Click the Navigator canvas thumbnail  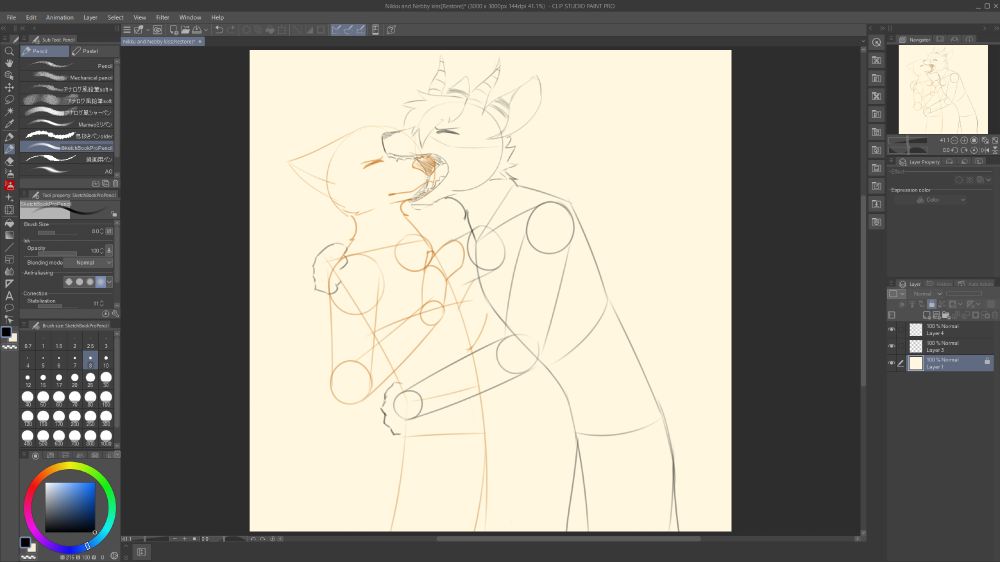[x=943, y=89]
